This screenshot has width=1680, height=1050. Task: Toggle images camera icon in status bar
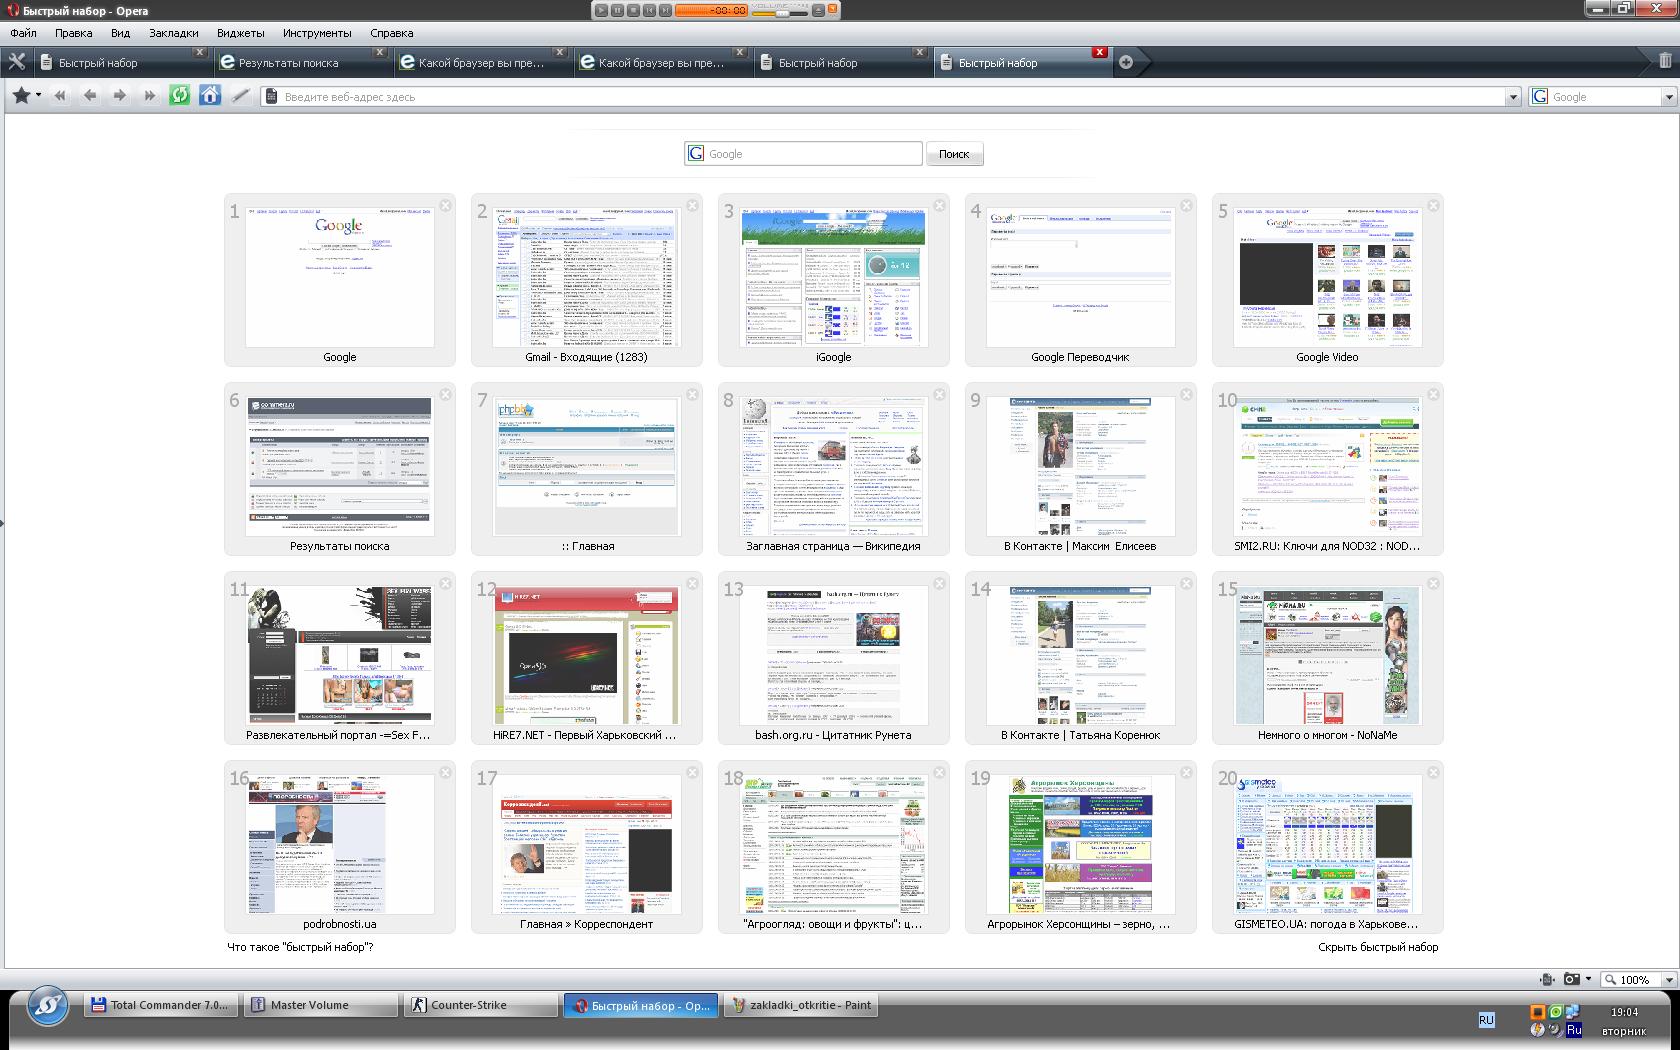(1572, 979)
